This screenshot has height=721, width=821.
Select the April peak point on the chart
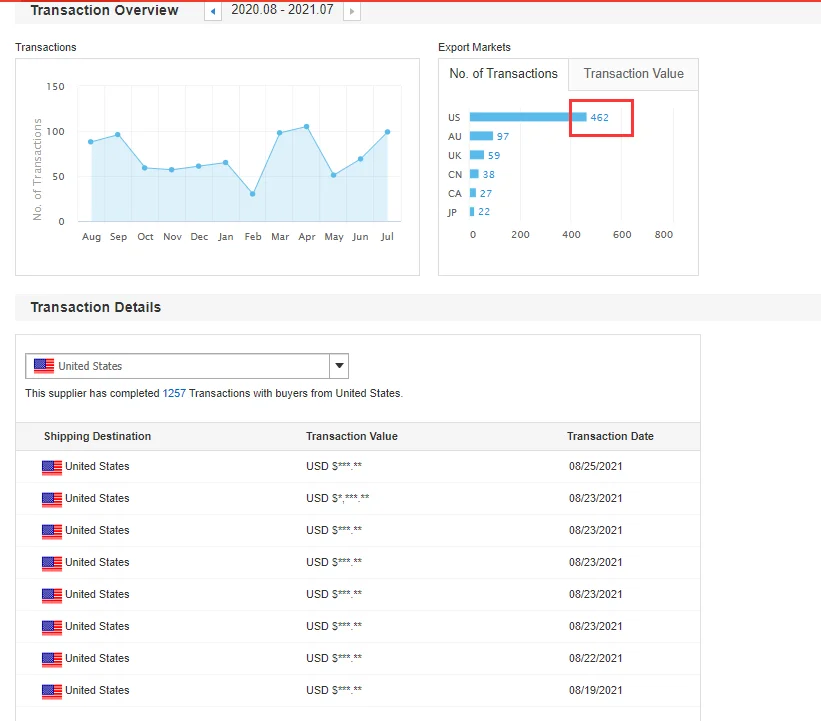[x=306, y=127]
